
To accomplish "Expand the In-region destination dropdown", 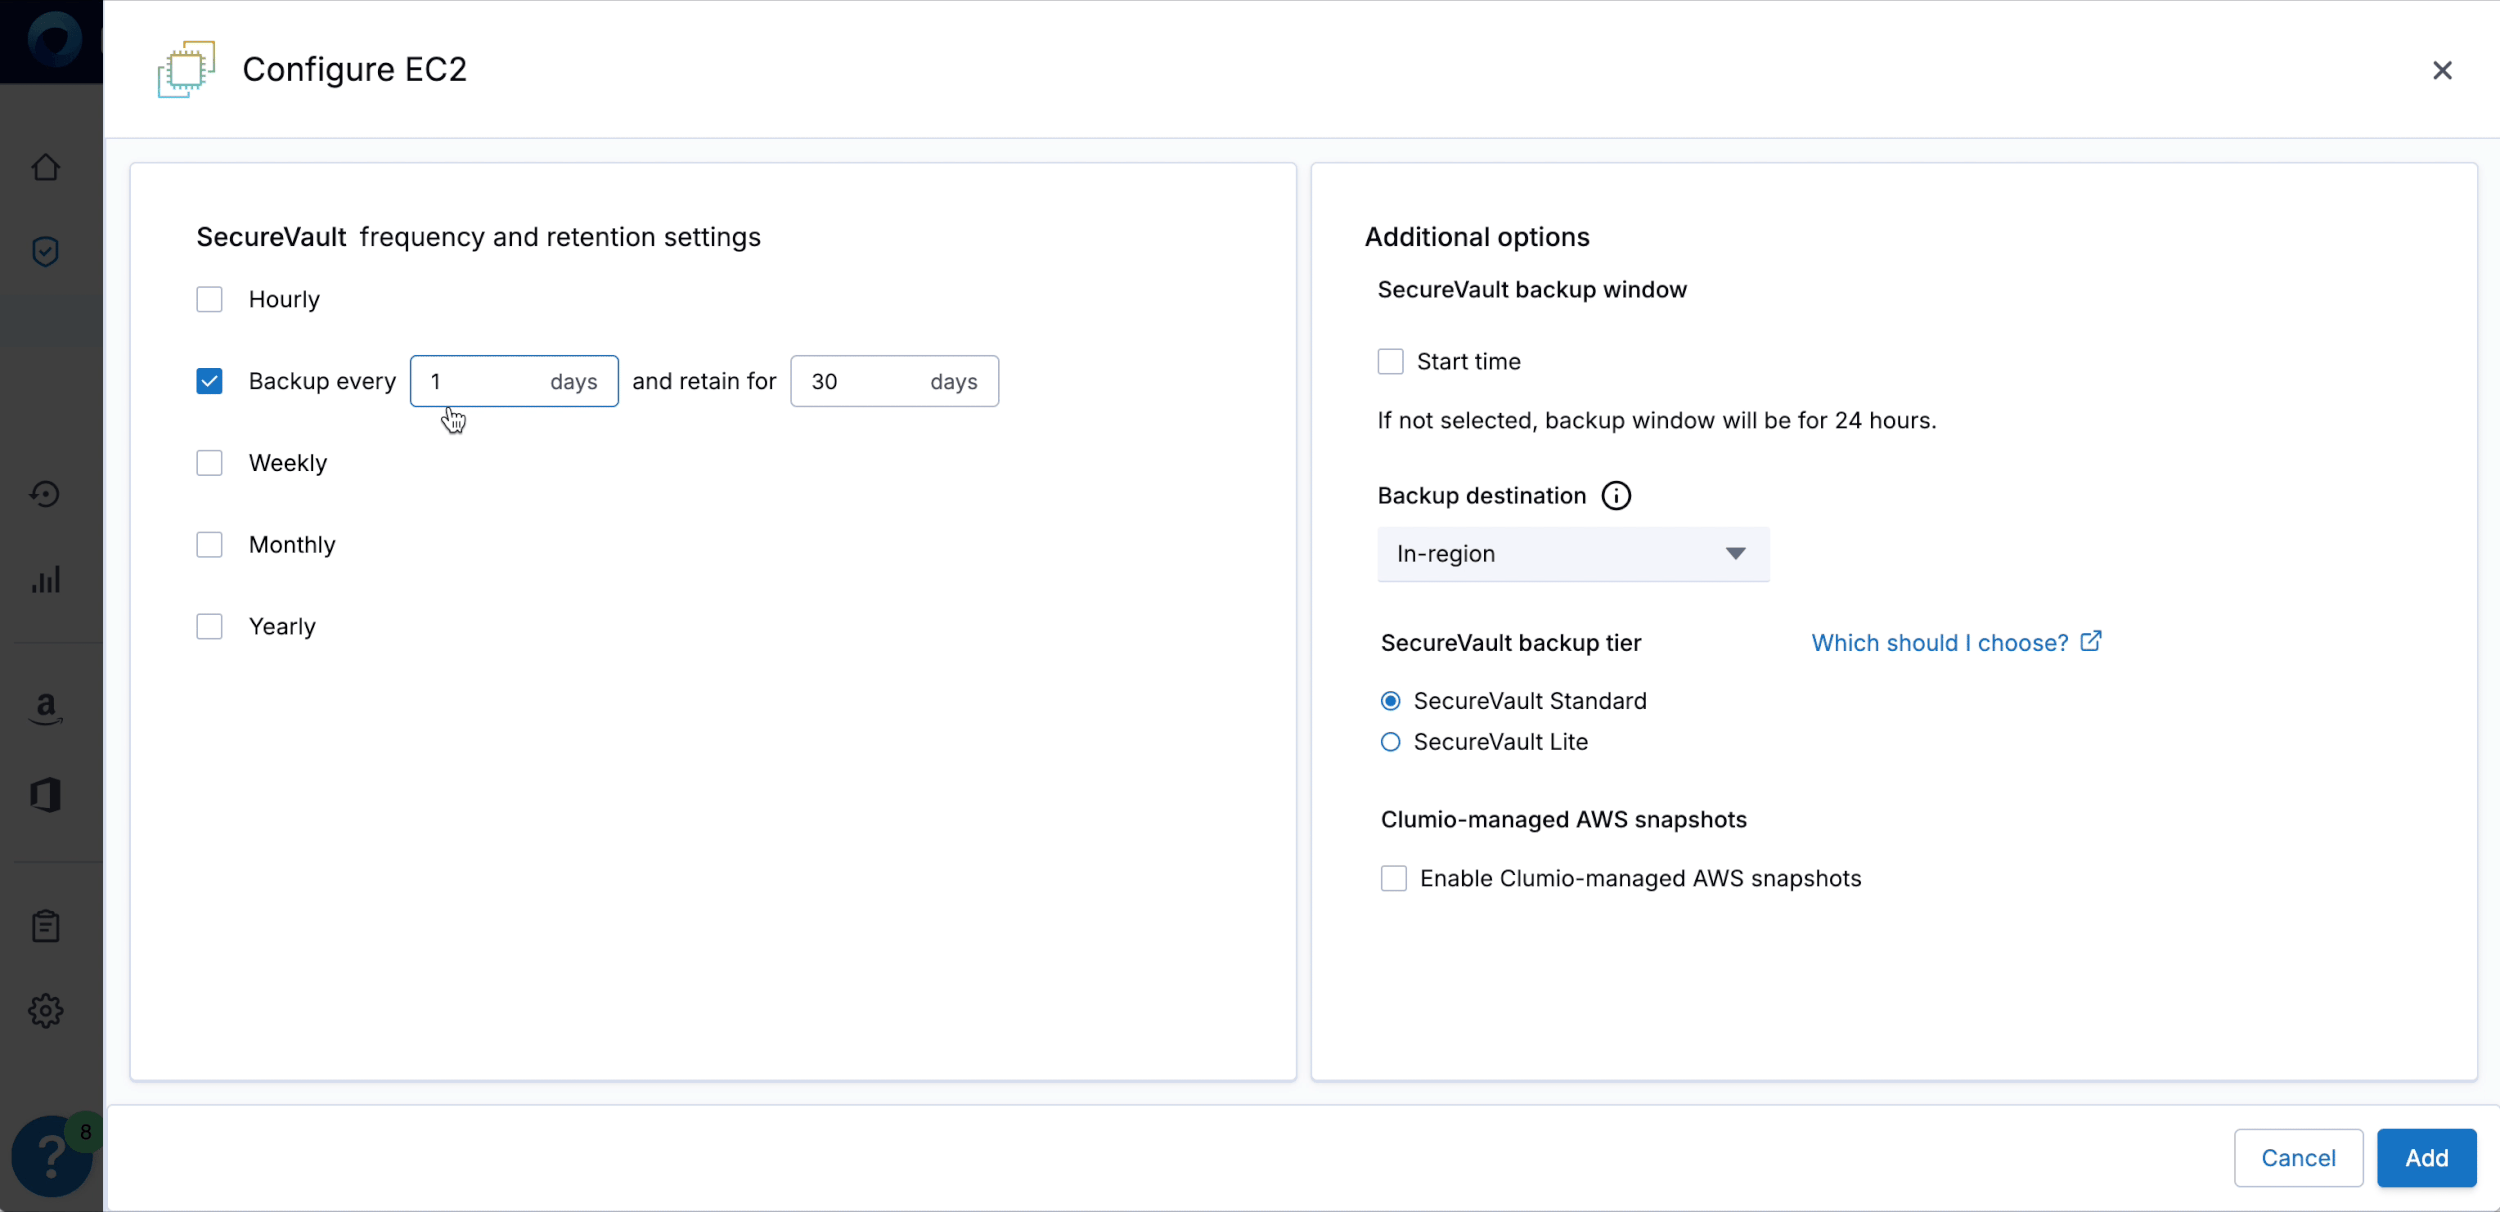I will coord(1572,554).
